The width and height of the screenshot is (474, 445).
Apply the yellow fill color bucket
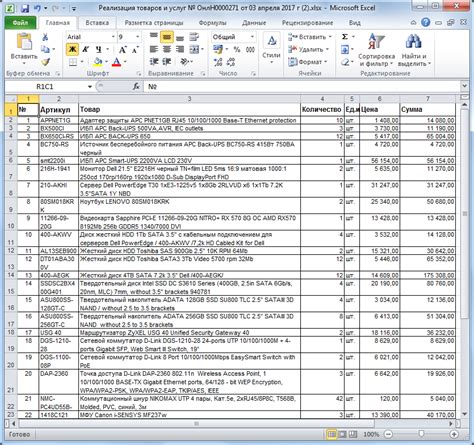tap(98, 62)
